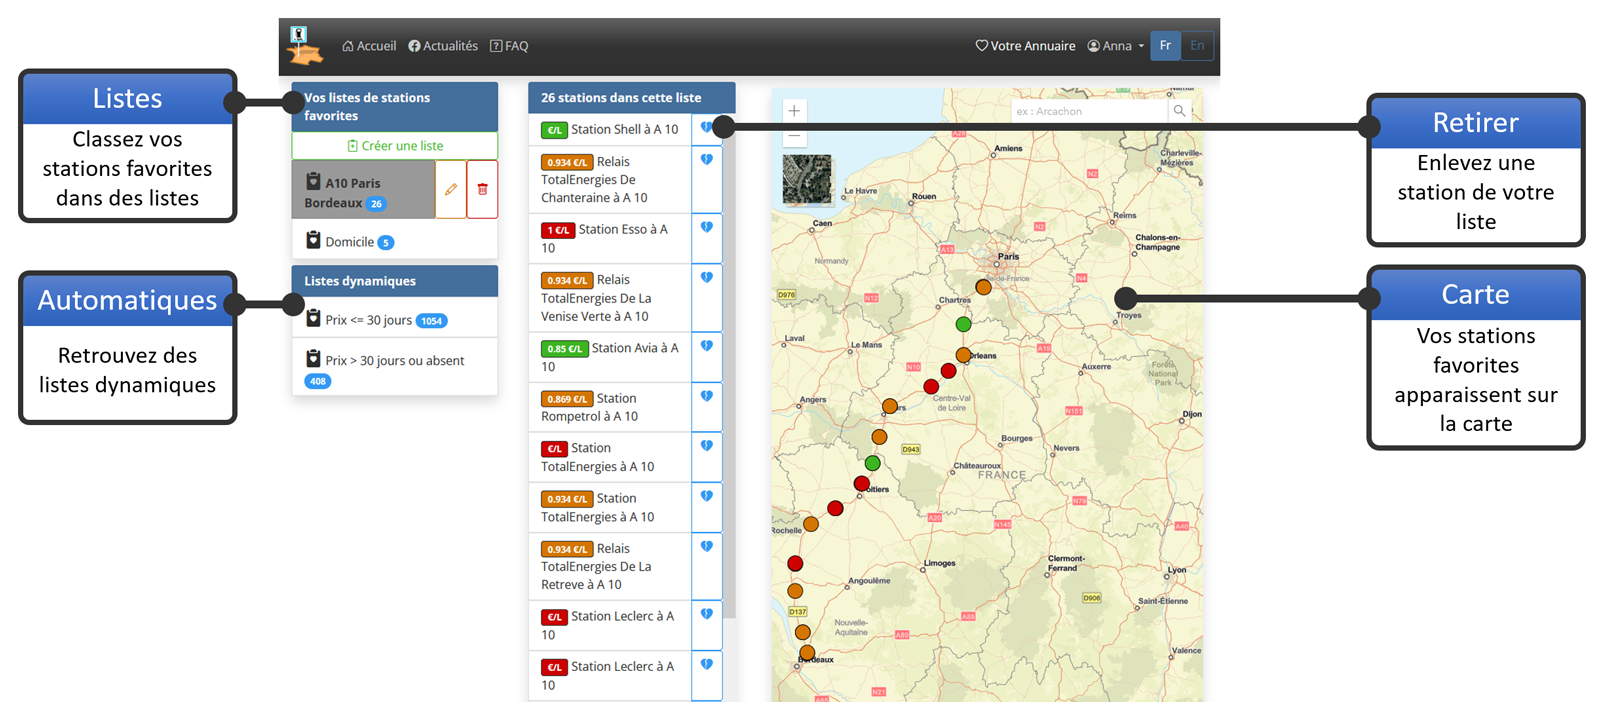This screenshot has height=702, width=1600.
Task: Open the FAQ page from navbar
Action: coord(509,46)
